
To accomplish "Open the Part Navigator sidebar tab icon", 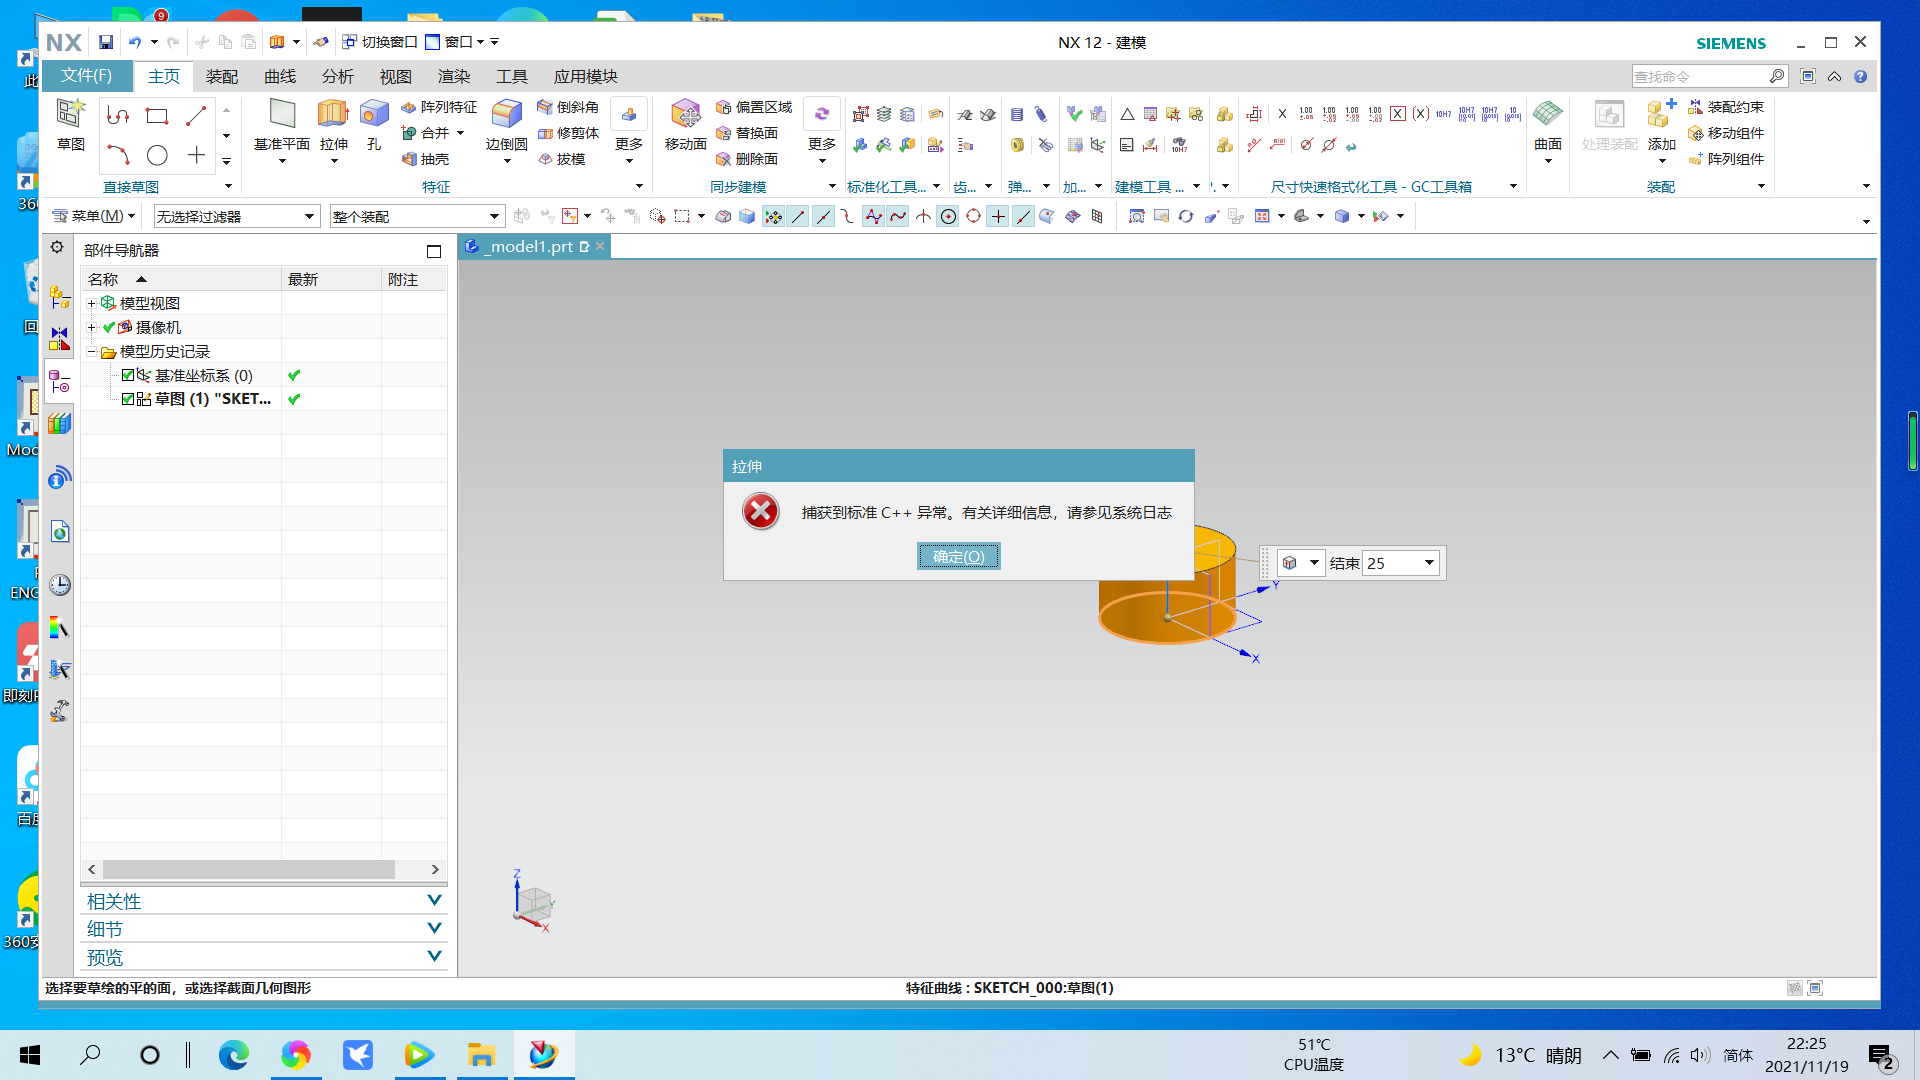I will click(x=60, y=382).
